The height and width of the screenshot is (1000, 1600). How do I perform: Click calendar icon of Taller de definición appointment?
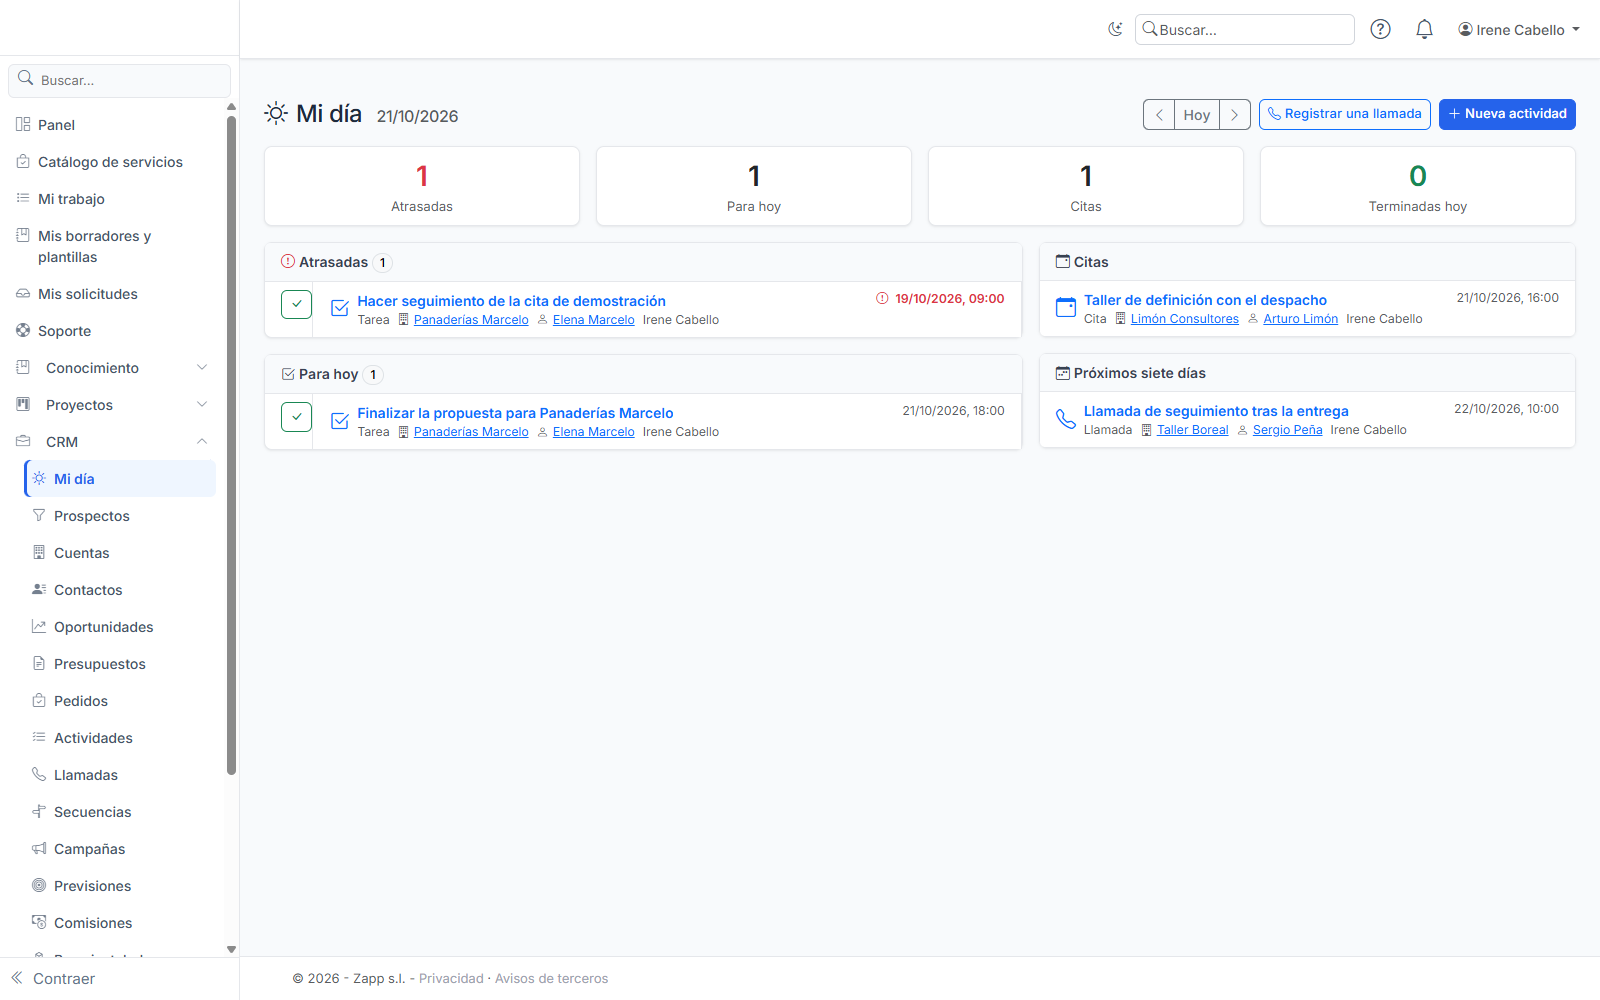[1066, 307]
